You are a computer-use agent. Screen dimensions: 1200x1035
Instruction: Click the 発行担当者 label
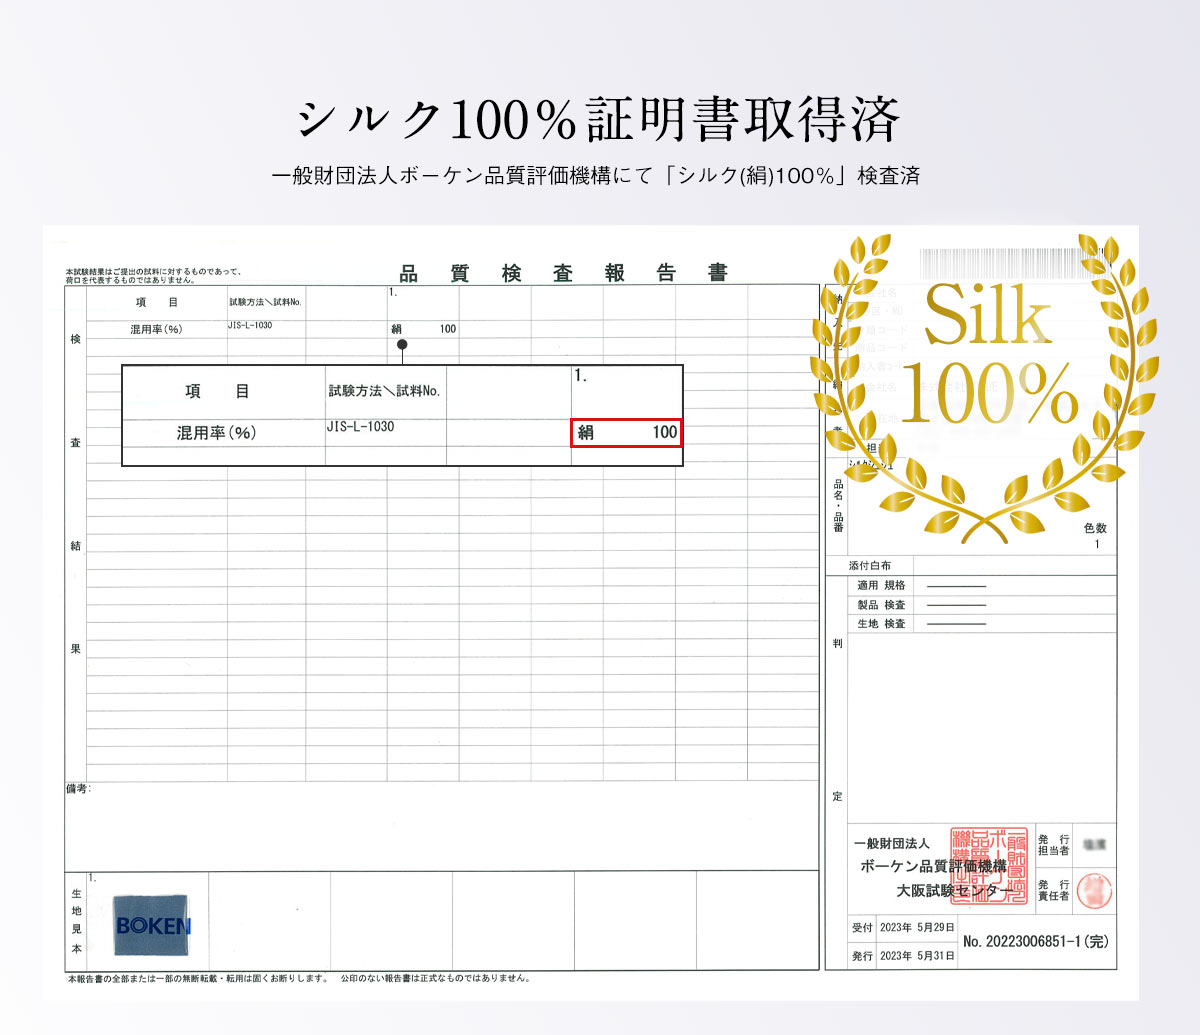pyautogui.click(x=1053, y=845)
